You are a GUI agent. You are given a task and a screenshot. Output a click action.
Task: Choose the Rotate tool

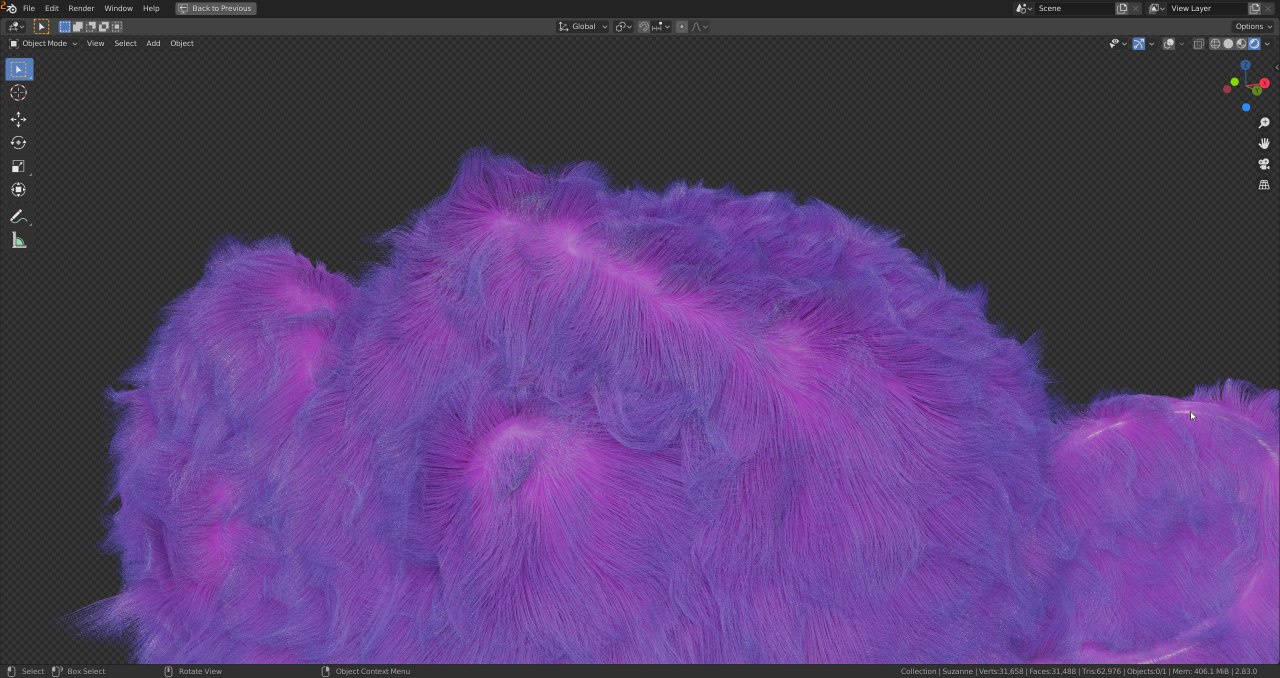(18, 143)
